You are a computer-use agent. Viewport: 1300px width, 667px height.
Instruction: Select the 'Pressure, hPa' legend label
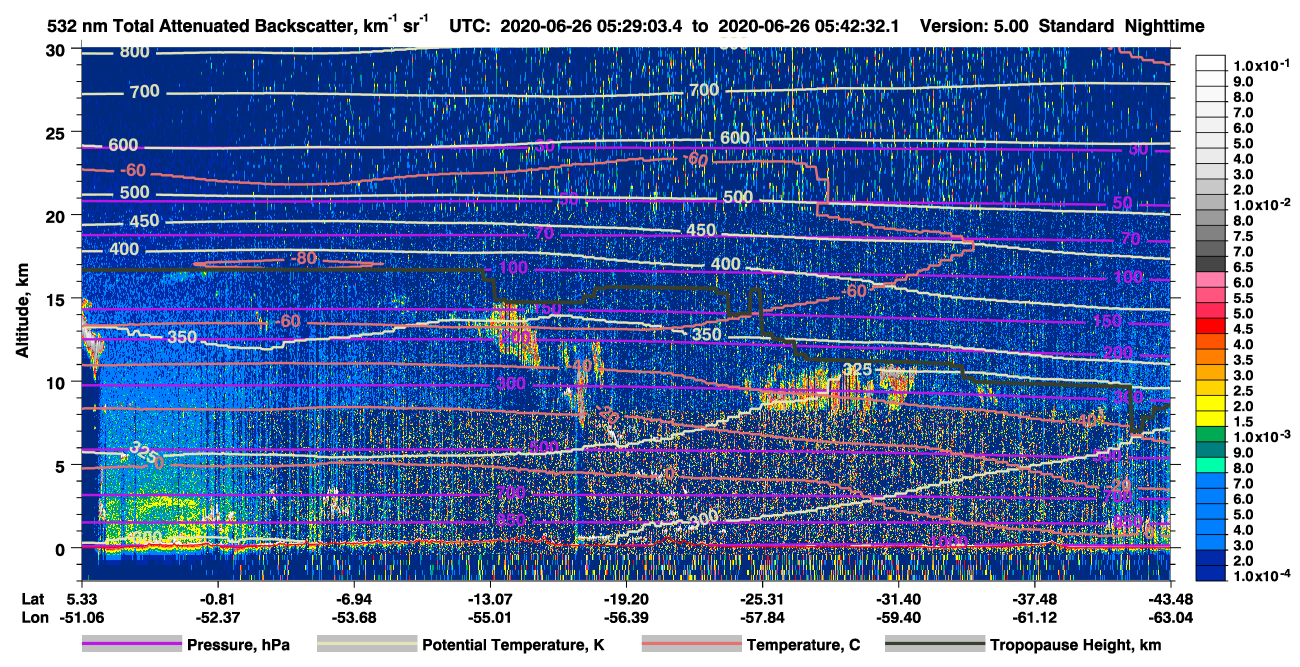coord(238,646)
